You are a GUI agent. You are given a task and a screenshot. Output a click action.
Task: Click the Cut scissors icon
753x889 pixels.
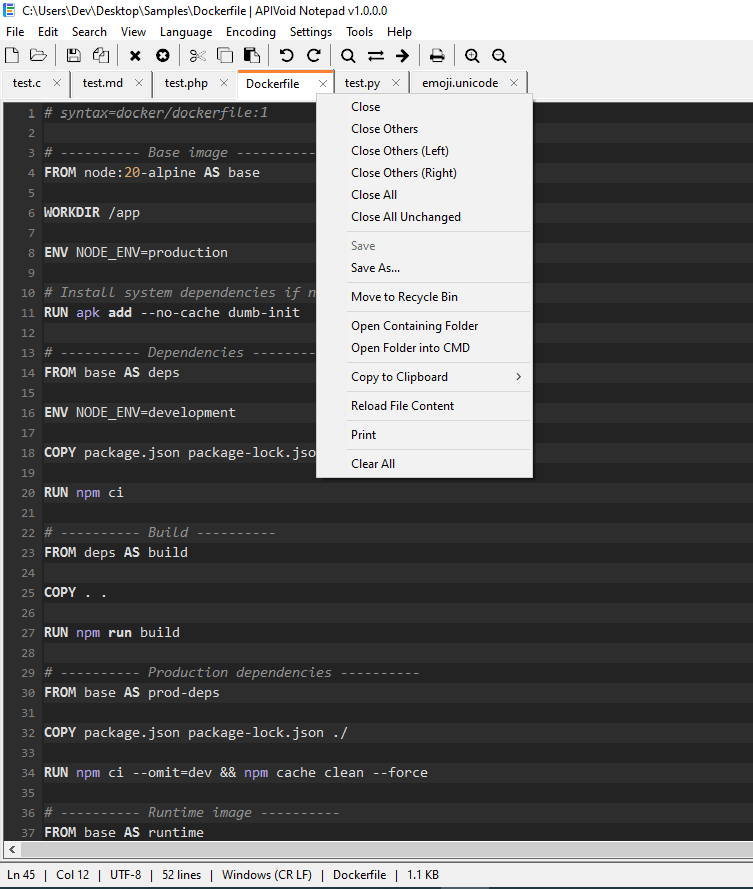pos(197,55)
